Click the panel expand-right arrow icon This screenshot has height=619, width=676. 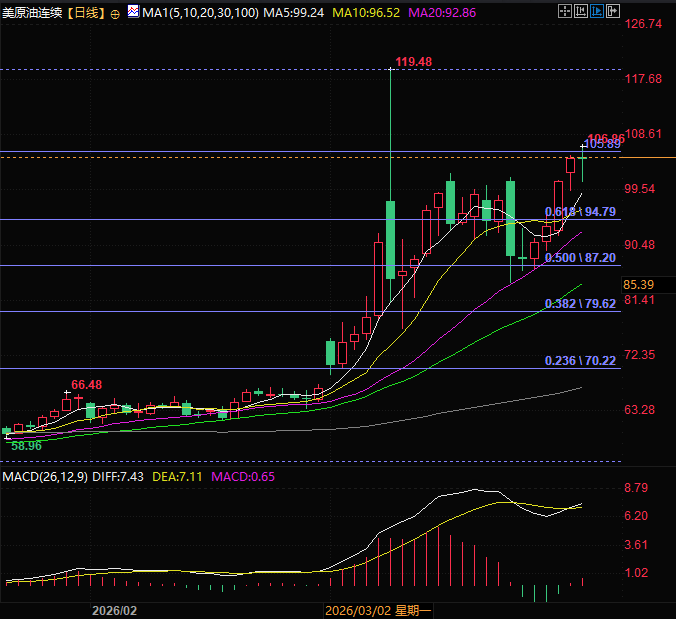tap(613, 11)
